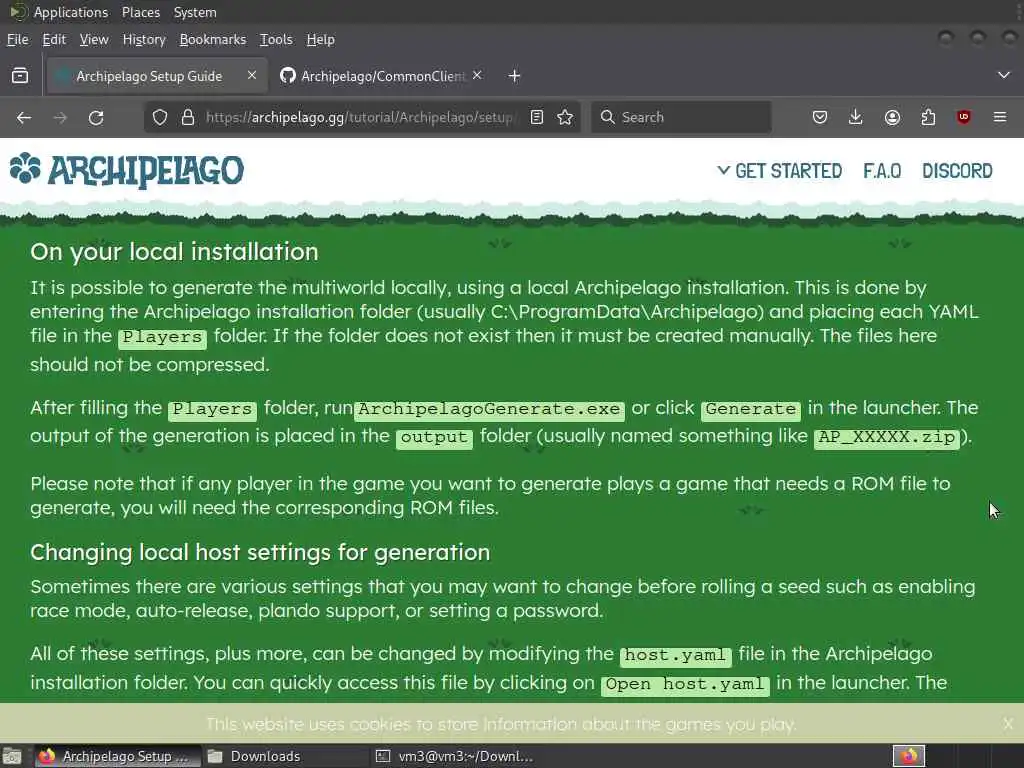This screenshot has height=768, width=1024.
Task: Open the Extensions puzzle icon
Action: coord(928,118)
